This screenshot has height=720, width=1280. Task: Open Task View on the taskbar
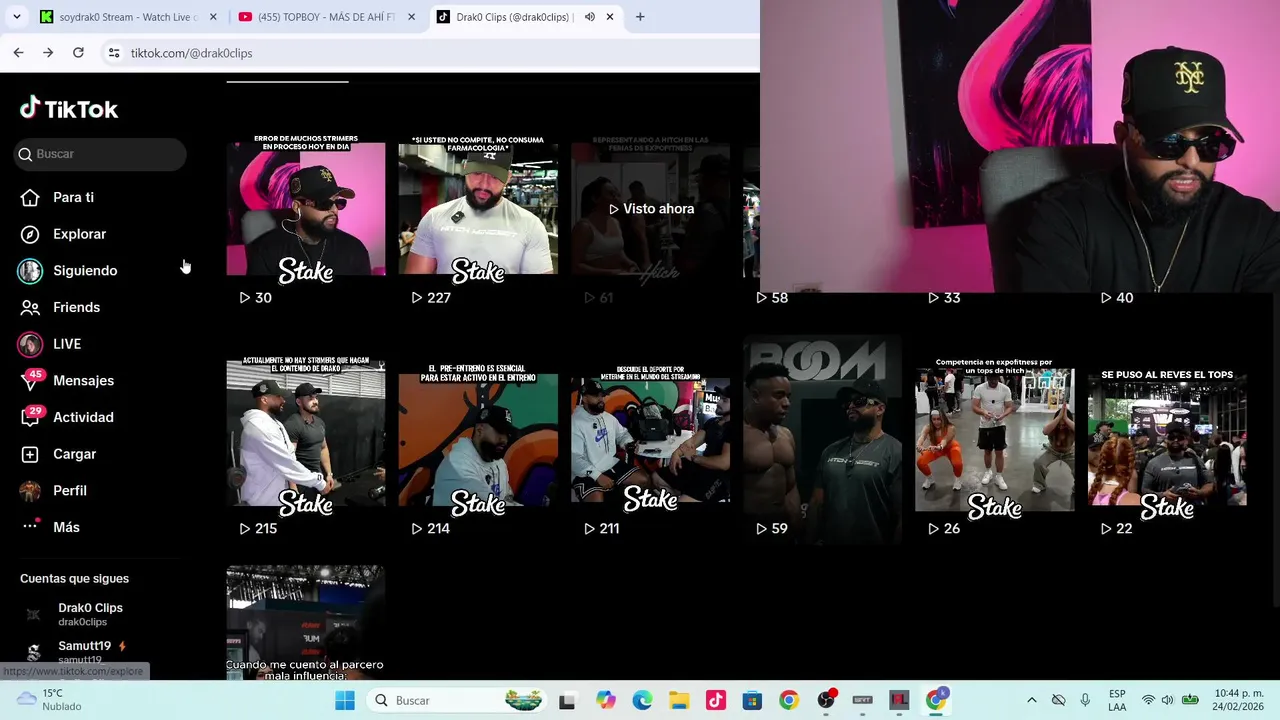pos(567,701)
